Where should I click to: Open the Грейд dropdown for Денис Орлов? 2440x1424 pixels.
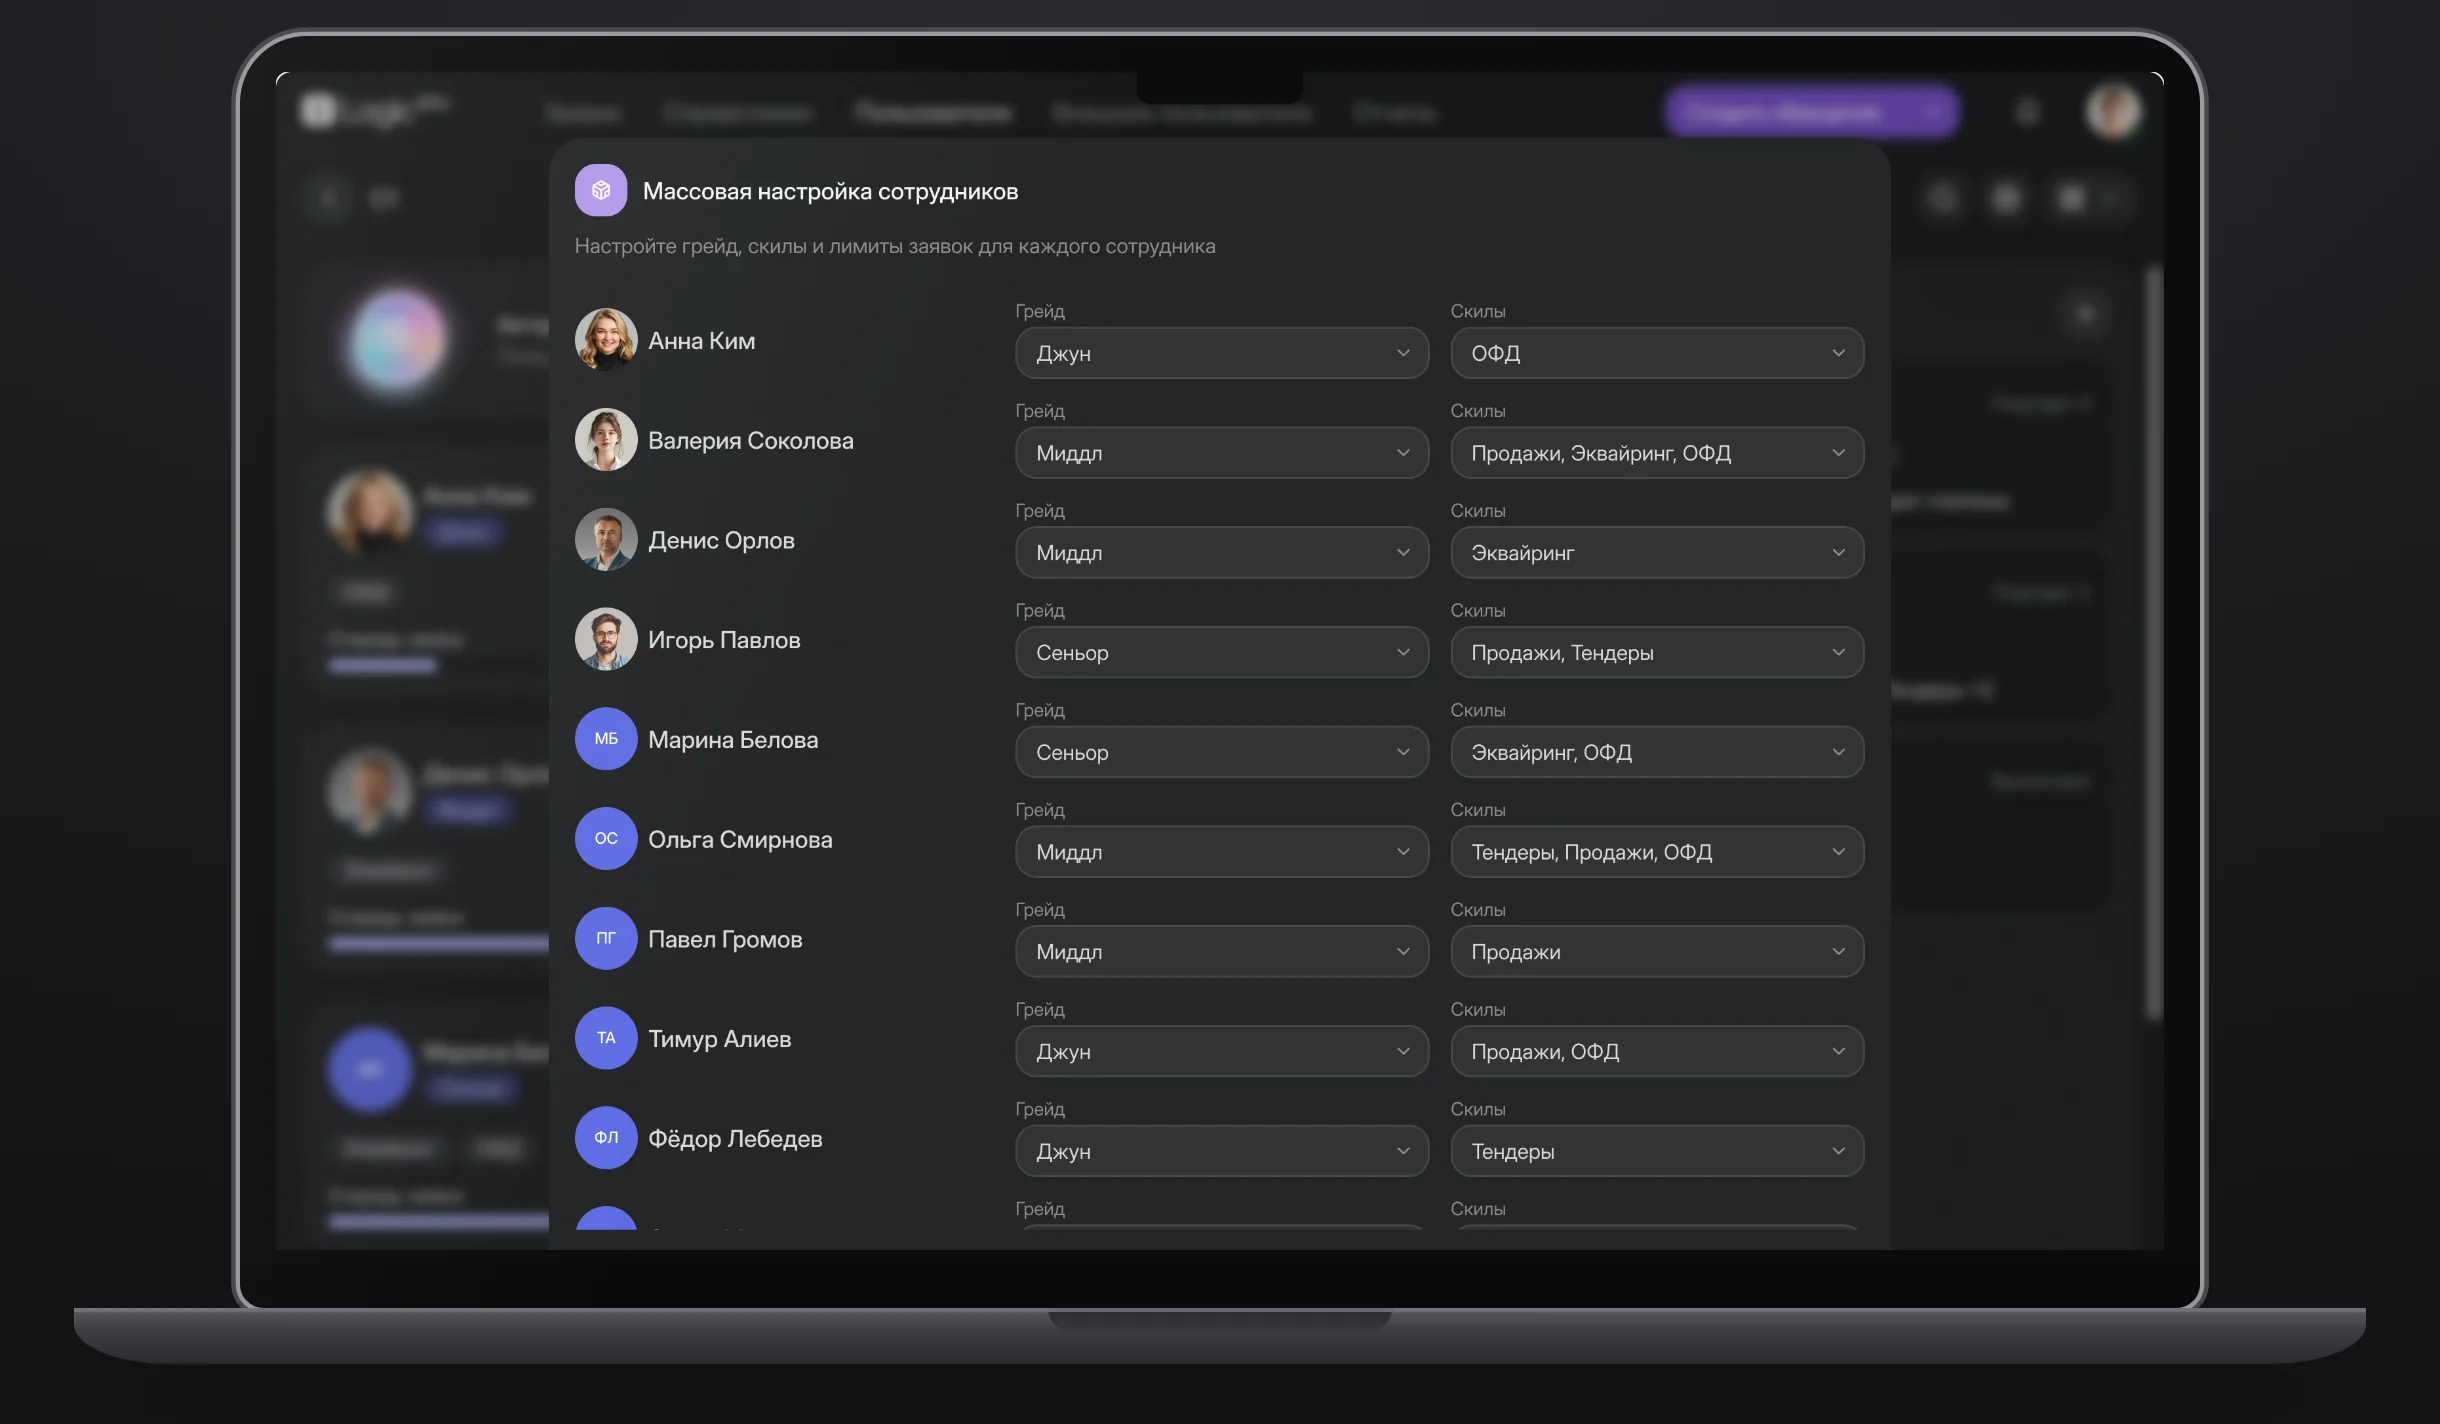point(1222,552)
